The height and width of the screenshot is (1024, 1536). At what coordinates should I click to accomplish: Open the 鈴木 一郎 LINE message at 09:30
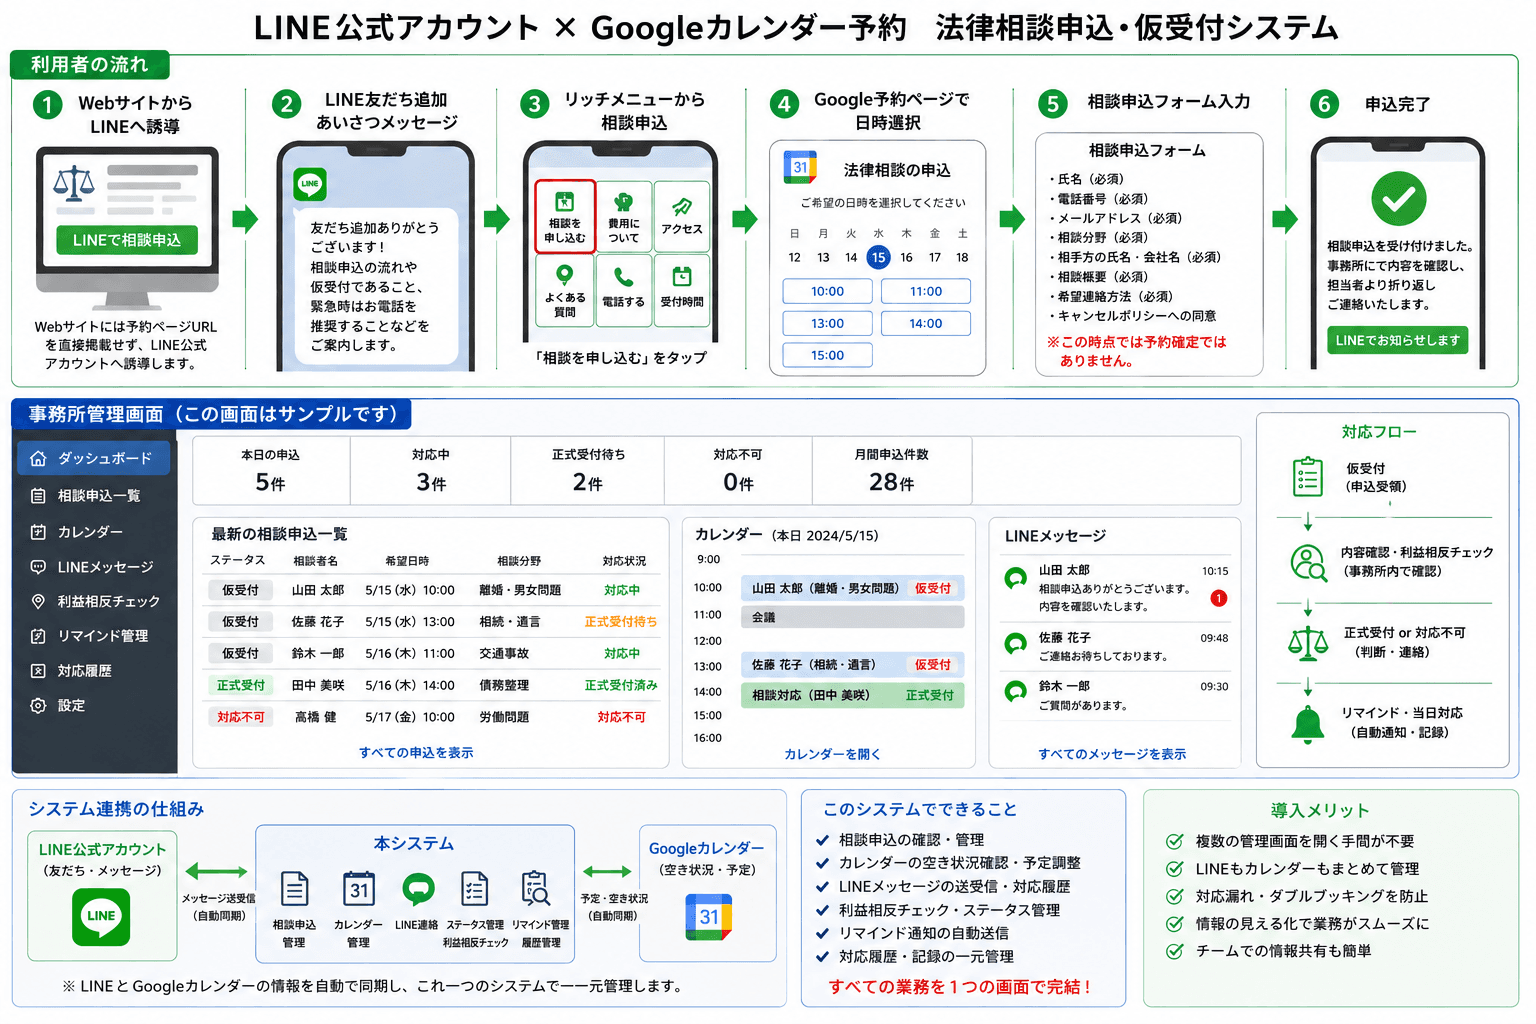click(1115, 695)
